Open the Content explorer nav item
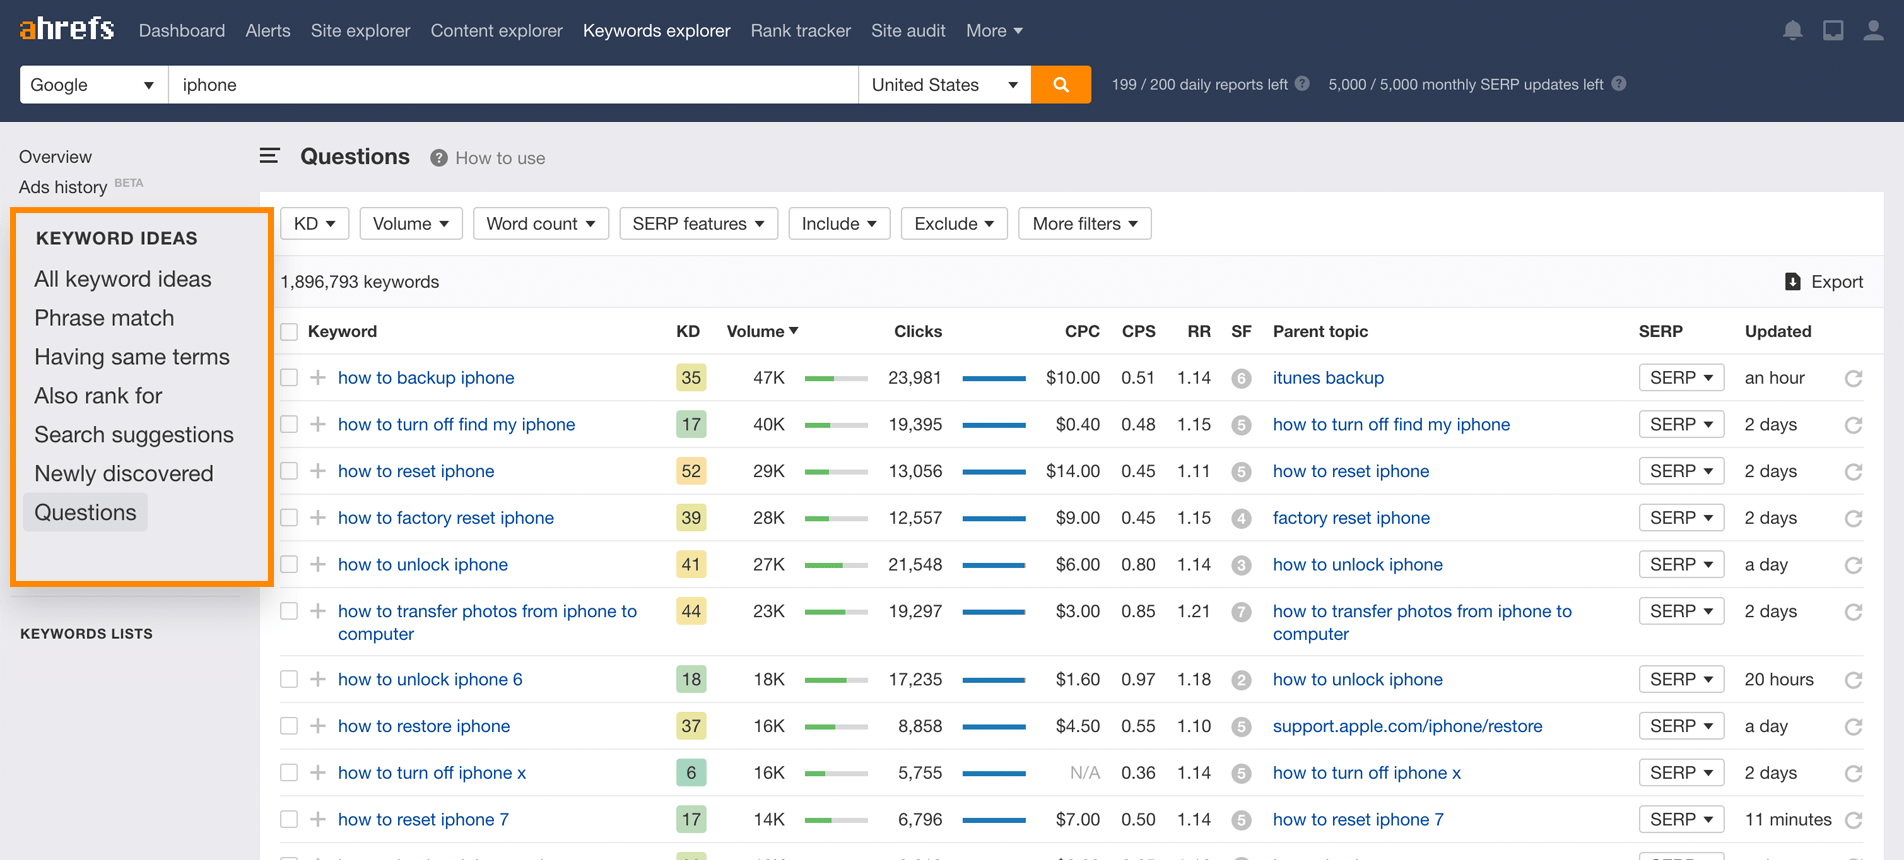 coord(497,31)
